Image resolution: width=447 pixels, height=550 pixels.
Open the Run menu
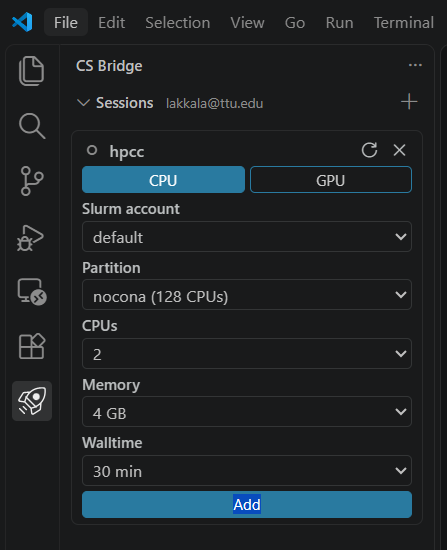pyautogui.click(x=339, y=22)
